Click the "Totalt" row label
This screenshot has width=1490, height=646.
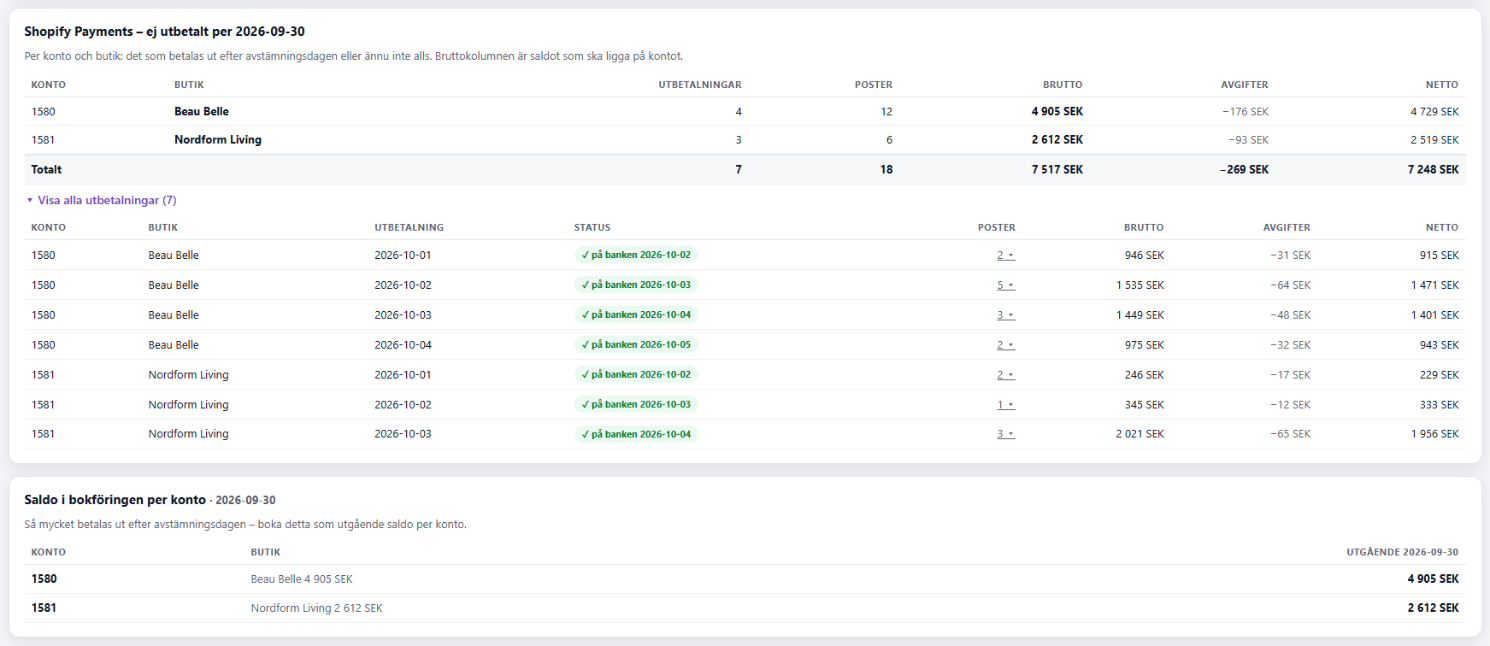point(46,170)
